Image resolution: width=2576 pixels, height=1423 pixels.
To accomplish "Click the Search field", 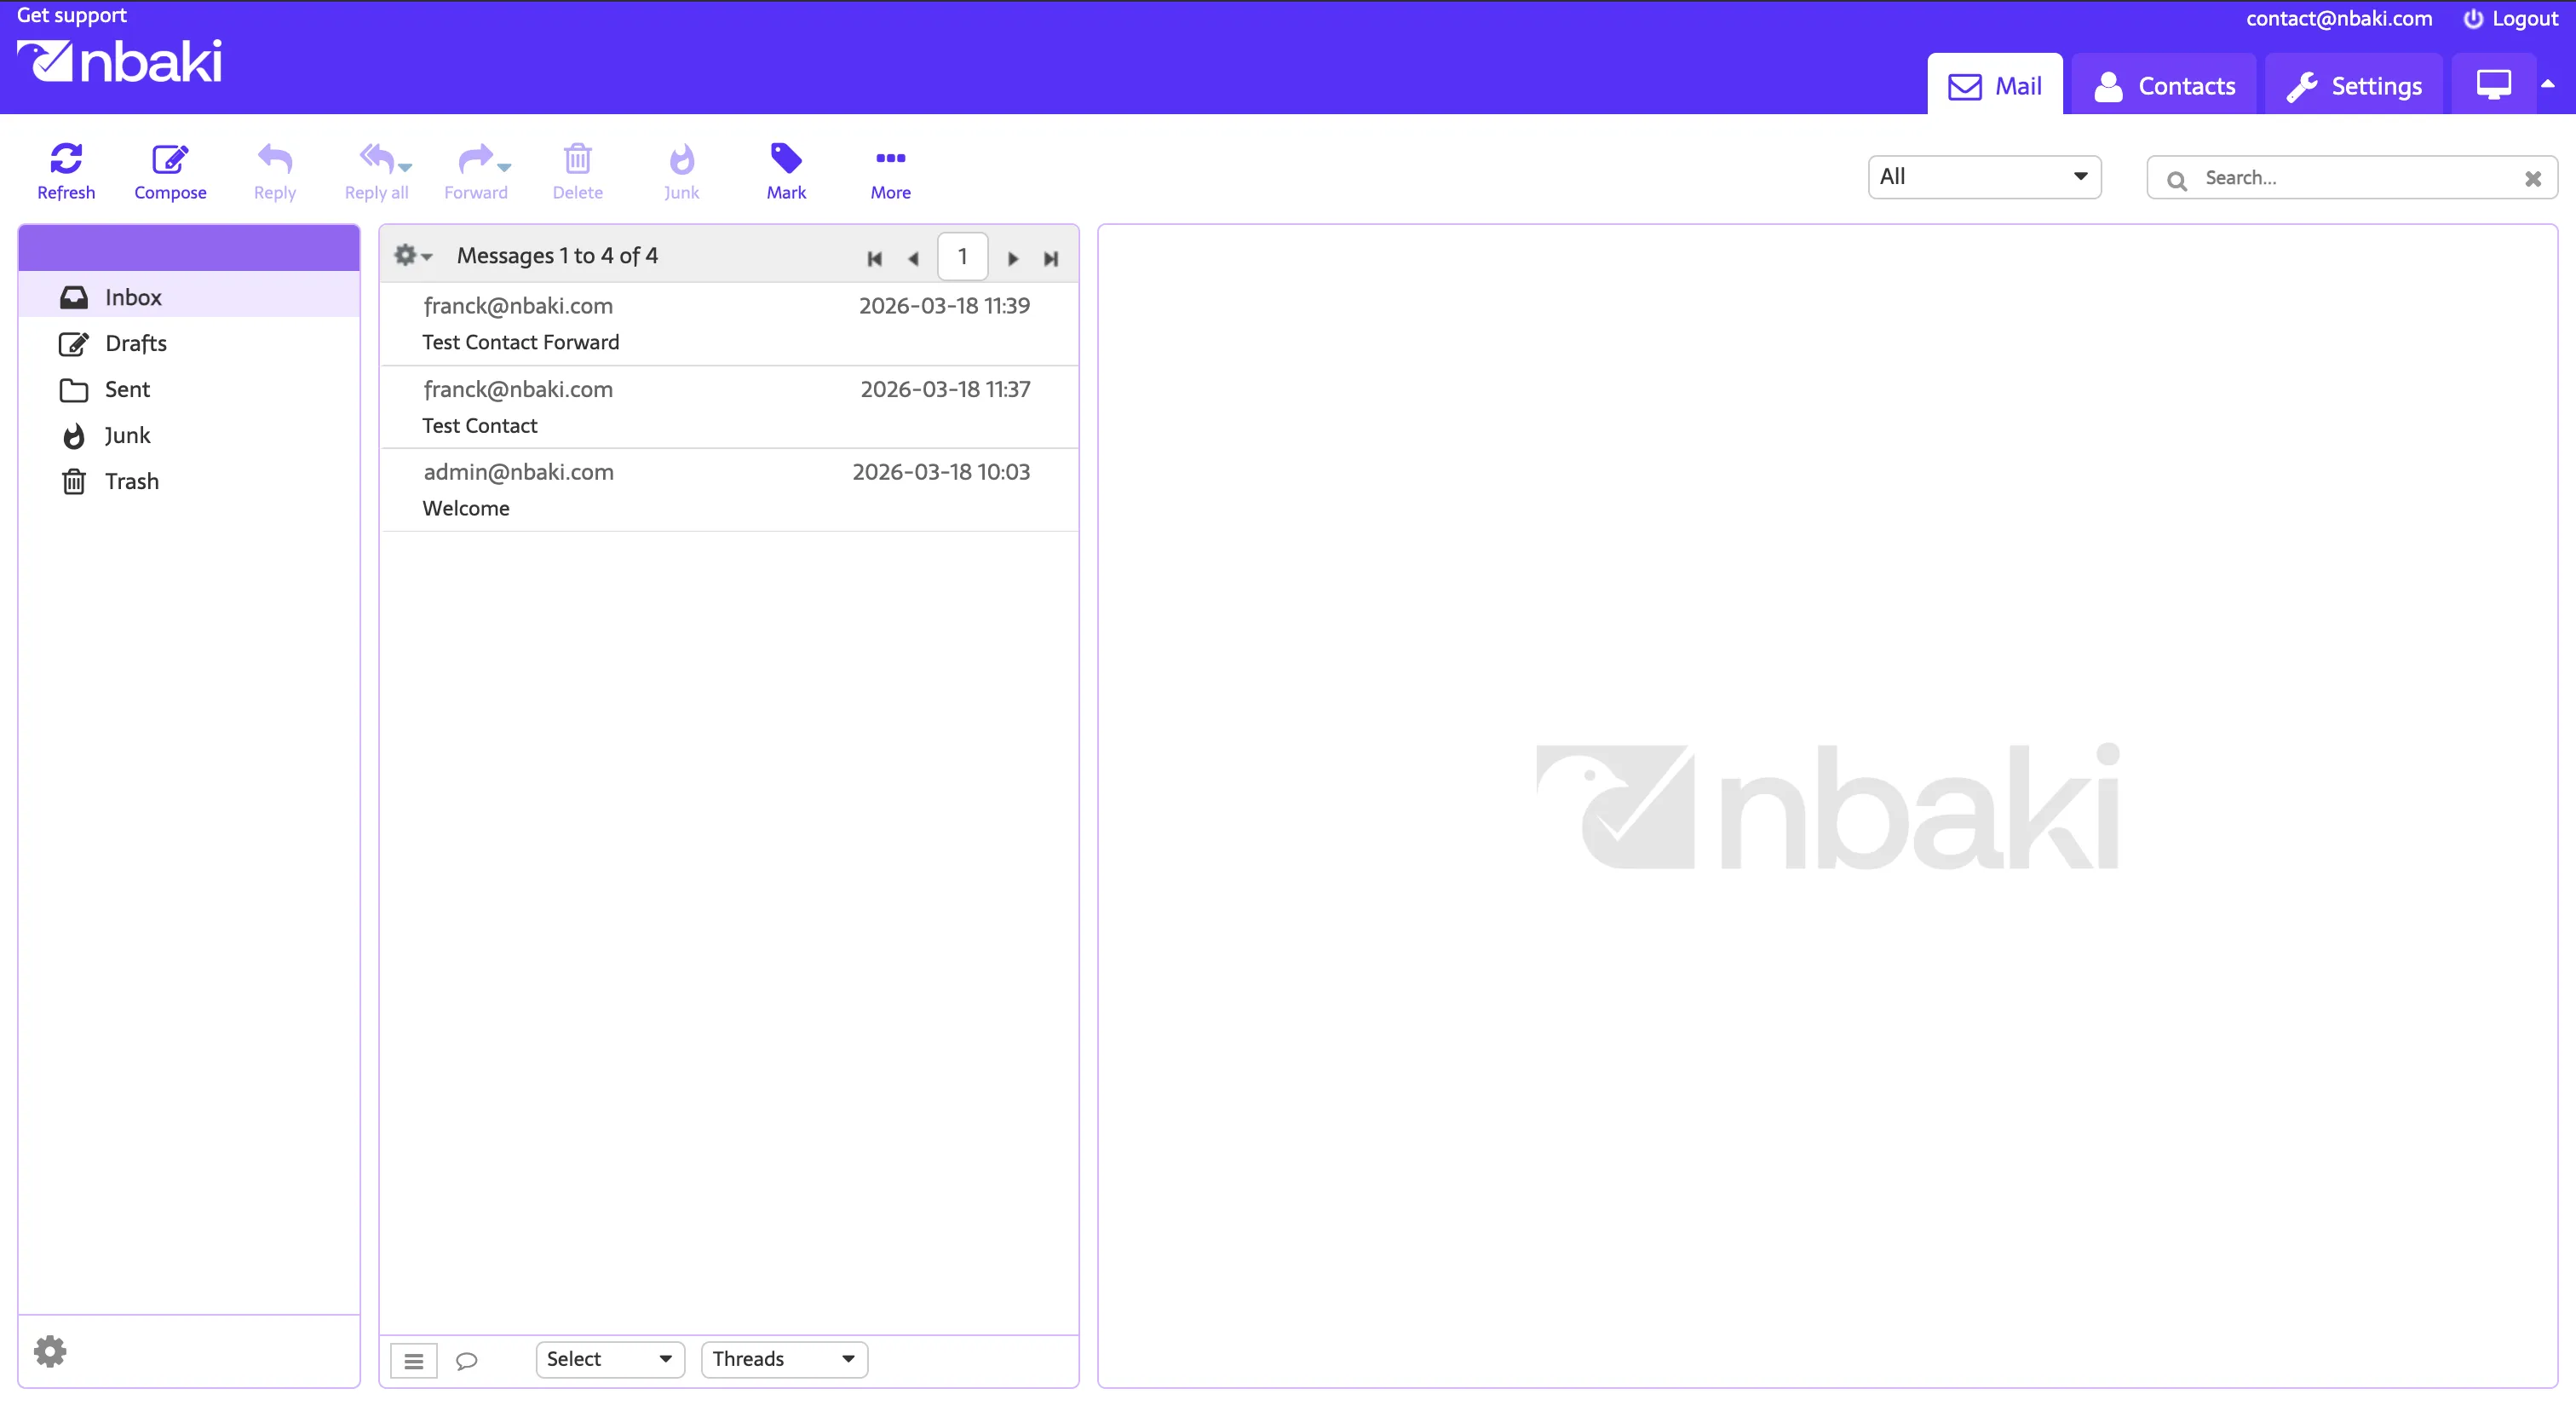I will click(x=2352, y=178).
